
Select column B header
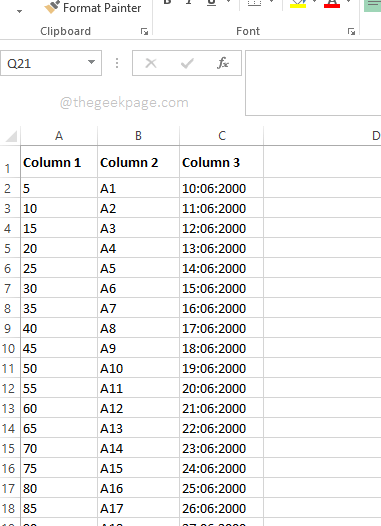point(139,136)
